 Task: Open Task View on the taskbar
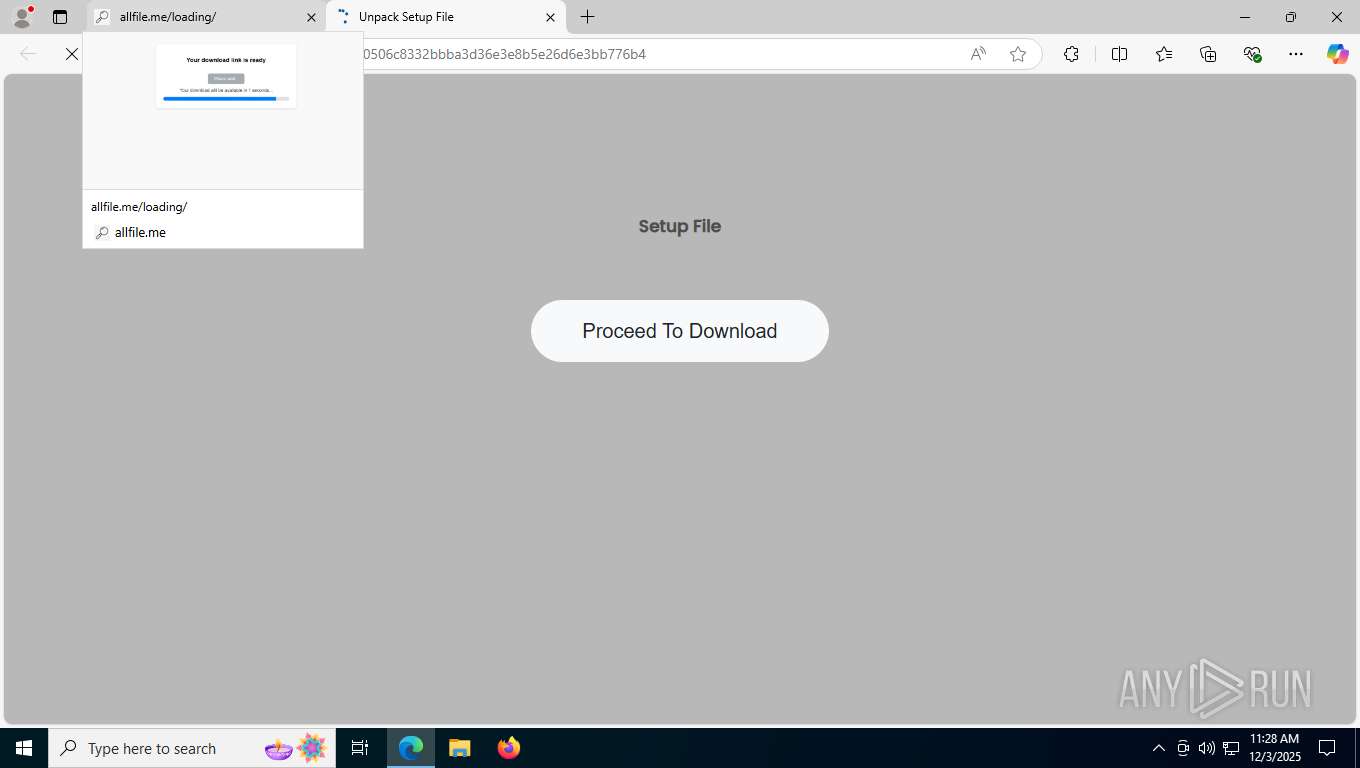tap(360, 748)
